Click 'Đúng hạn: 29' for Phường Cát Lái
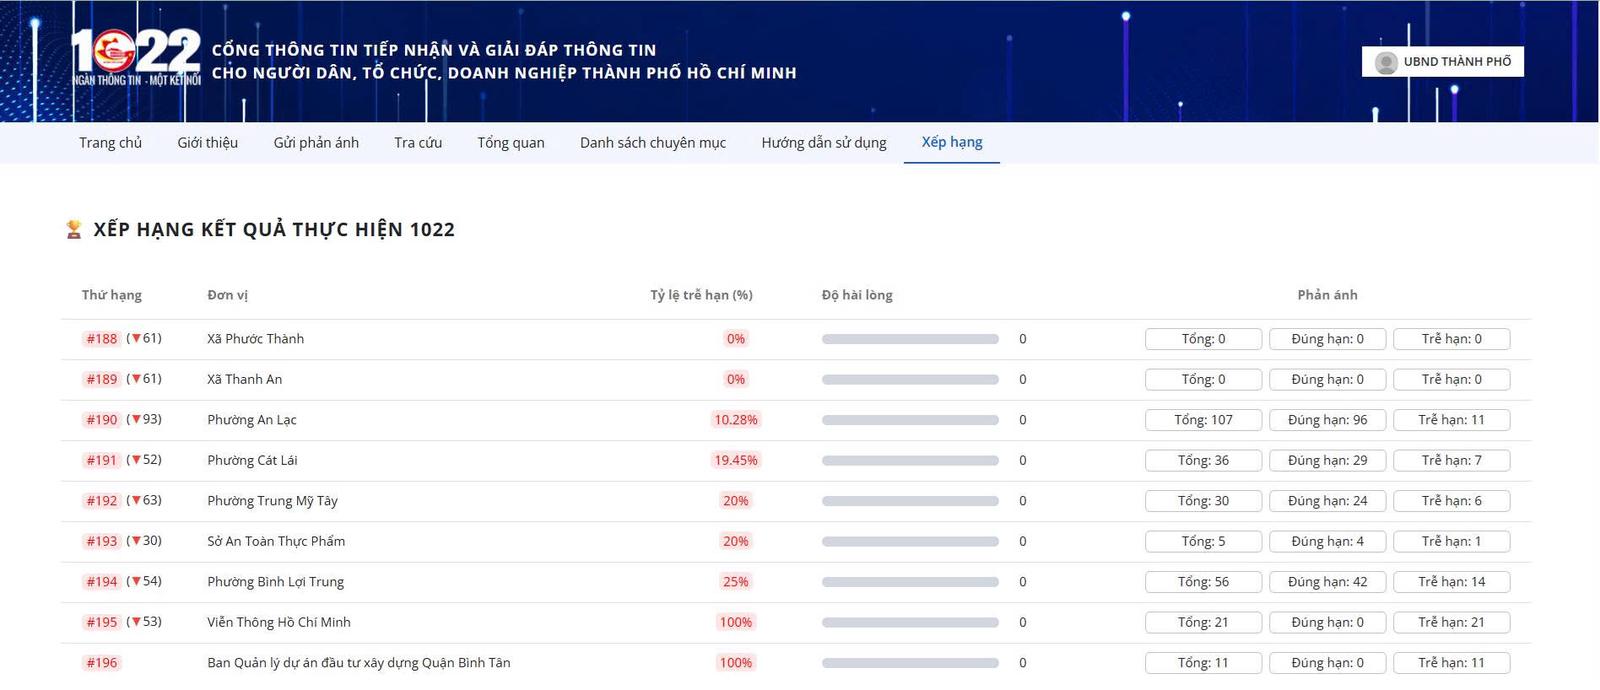This screenshot has height=690, width=1600. (x=1327, y=460)
